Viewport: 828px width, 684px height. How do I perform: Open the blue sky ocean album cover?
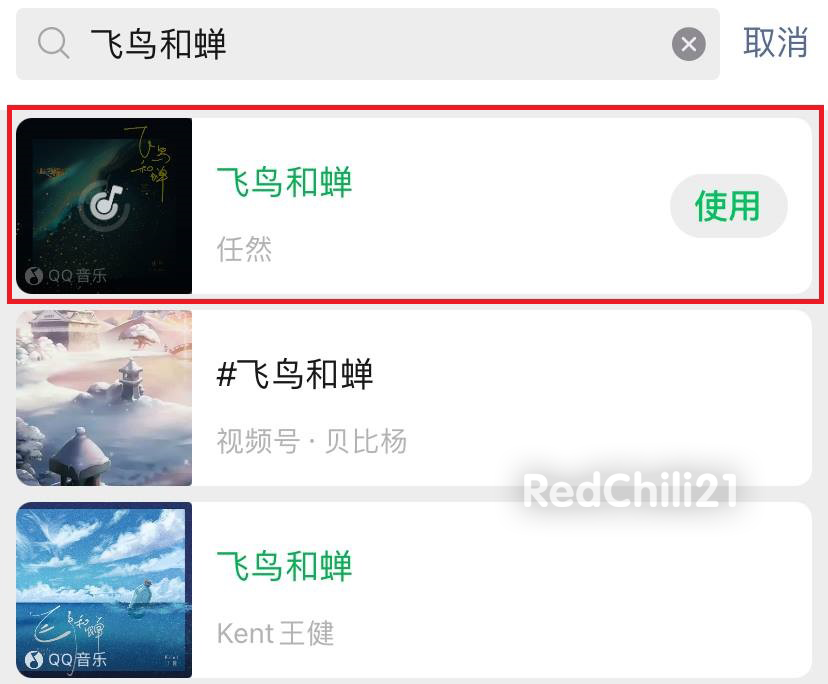104,590
